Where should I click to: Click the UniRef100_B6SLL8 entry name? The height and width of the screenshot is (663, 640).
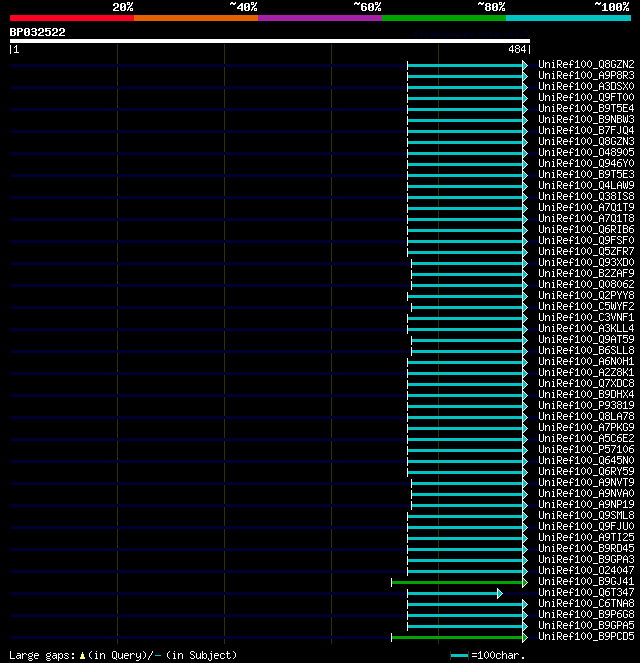pos(586,350)
